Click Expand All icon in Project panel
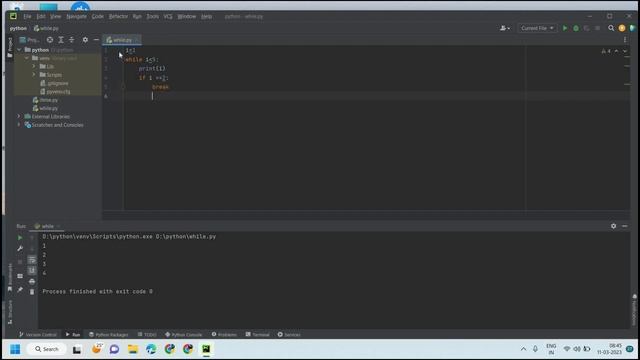Image resolution: width=640 pixels, height=360 pixels. 61,40
